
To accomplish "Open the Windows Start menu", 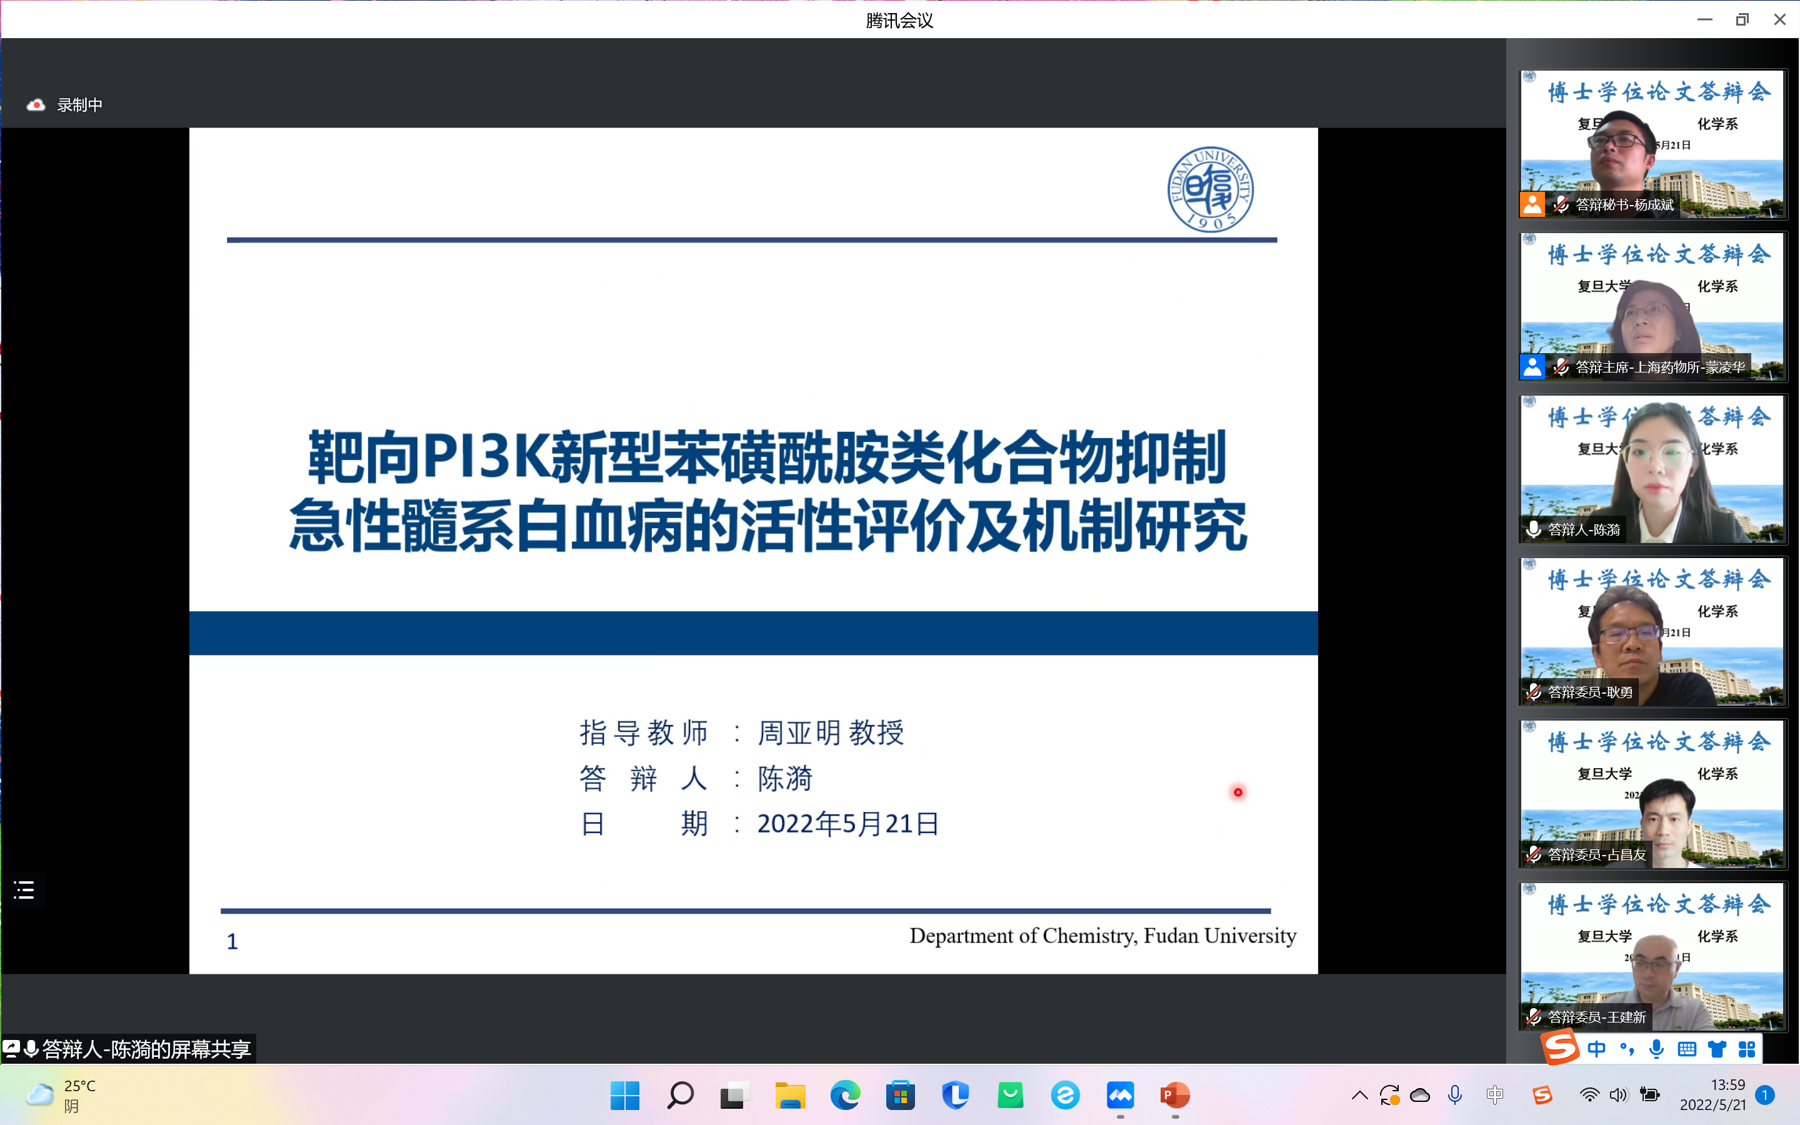I will [x=625, y=1096].
